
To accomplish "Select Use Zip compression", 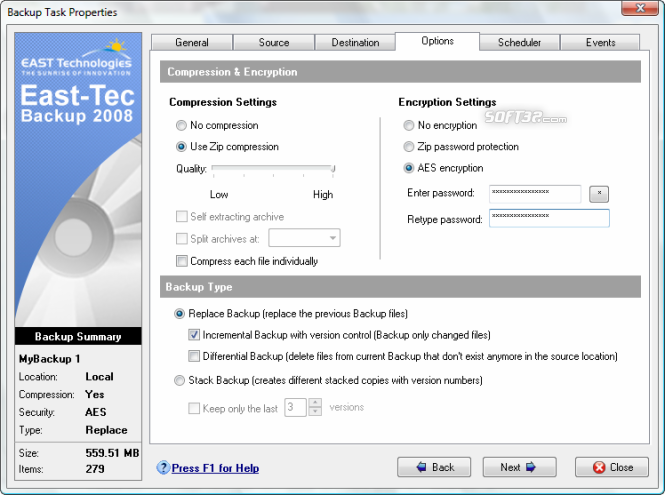I will pos(181,147).
